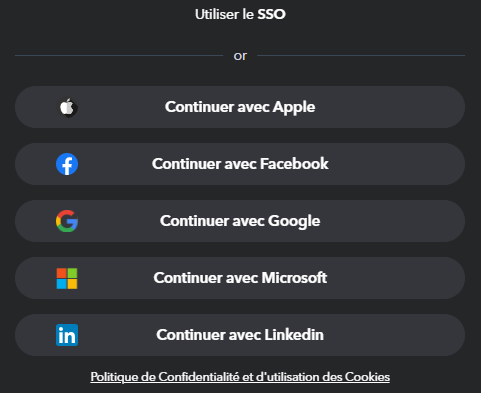
Task: Click blank area right of Linkedin label
Action: [x=394, y=335]
